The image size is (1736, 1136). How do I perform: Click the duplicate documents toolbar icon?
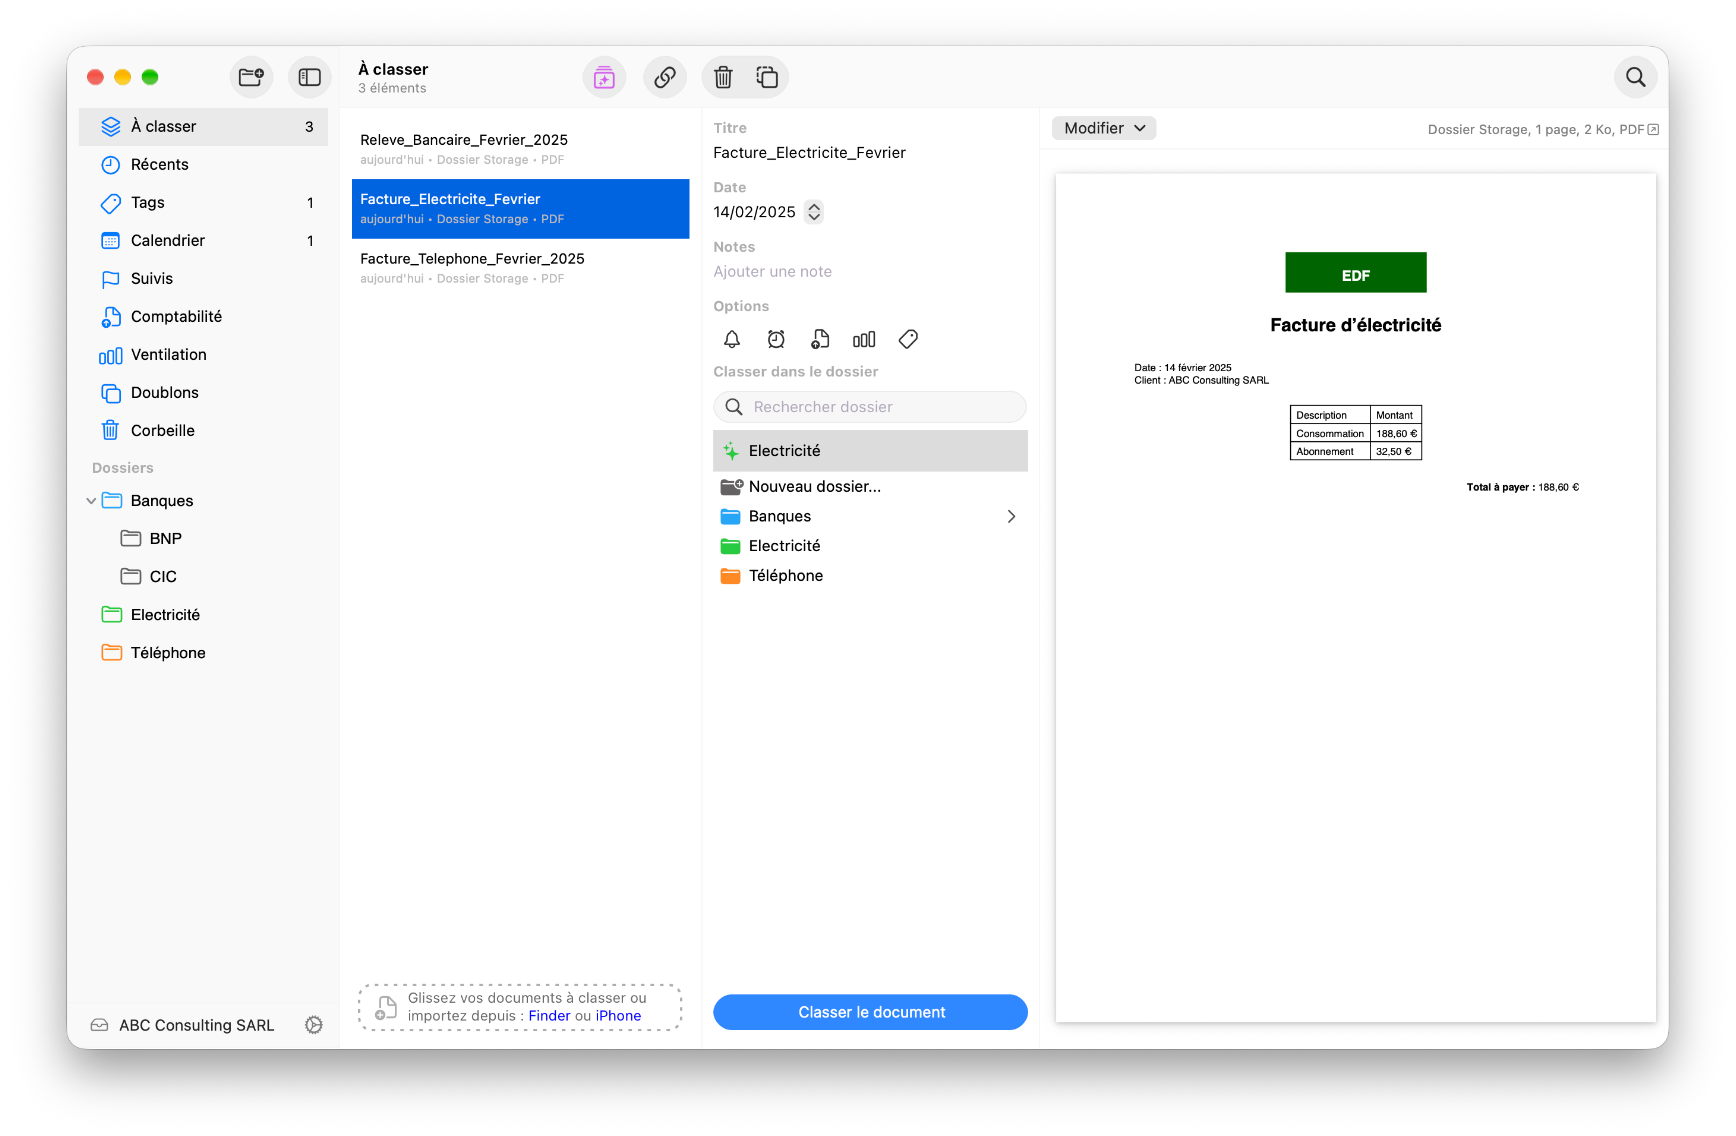[767, 77]
